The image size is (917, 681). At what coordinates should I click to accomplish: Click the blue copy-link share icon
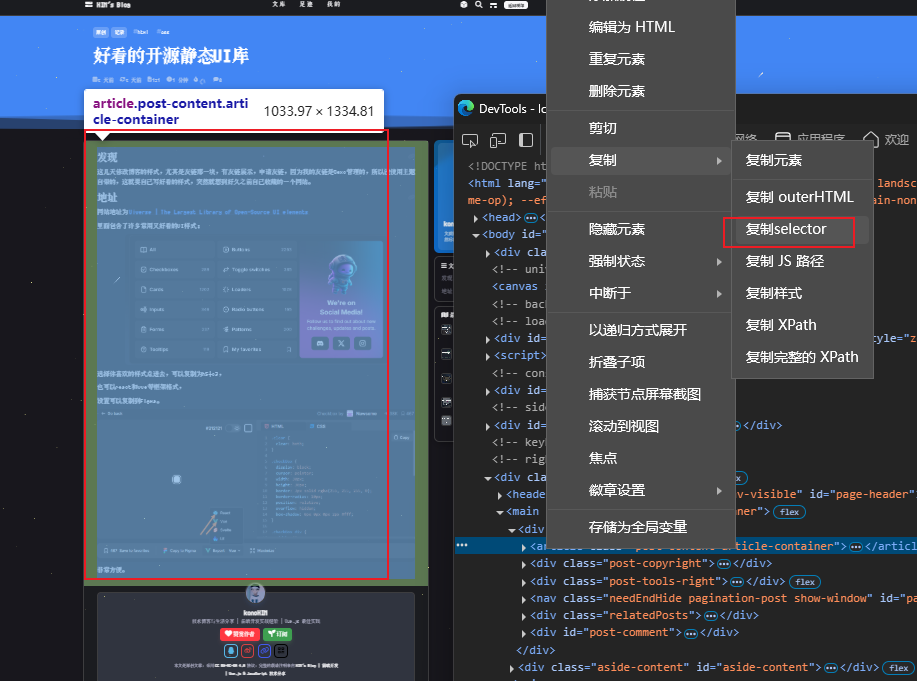click(264, 651)
